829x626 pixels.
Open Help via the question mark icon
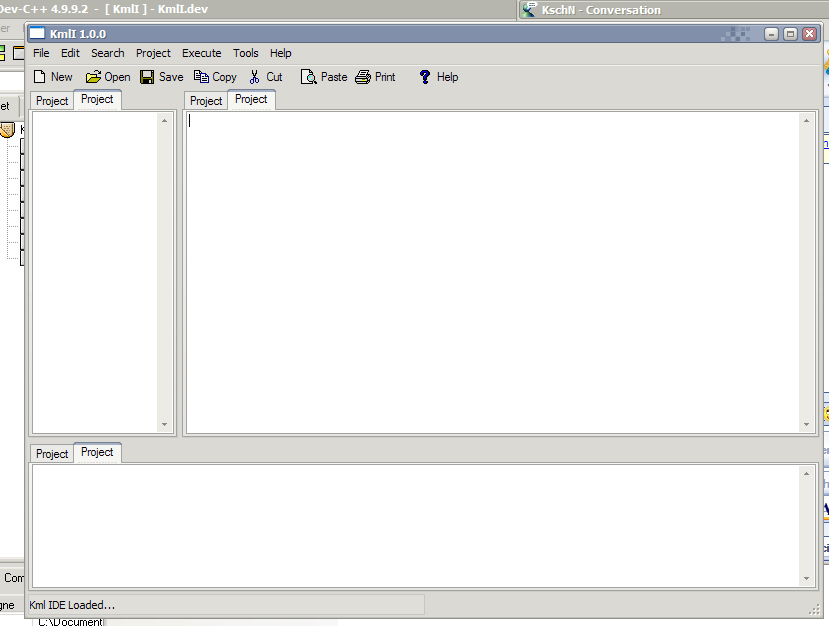(425, 77)
